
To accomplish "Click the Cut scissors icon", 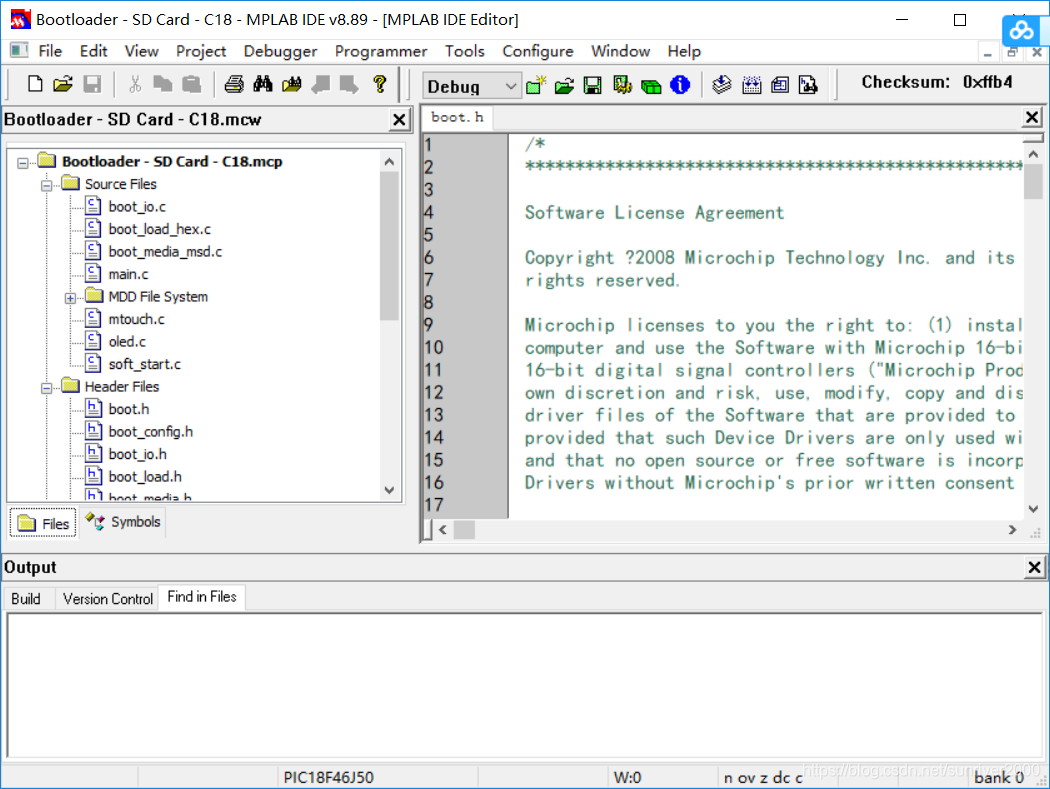I will point(135,84).
